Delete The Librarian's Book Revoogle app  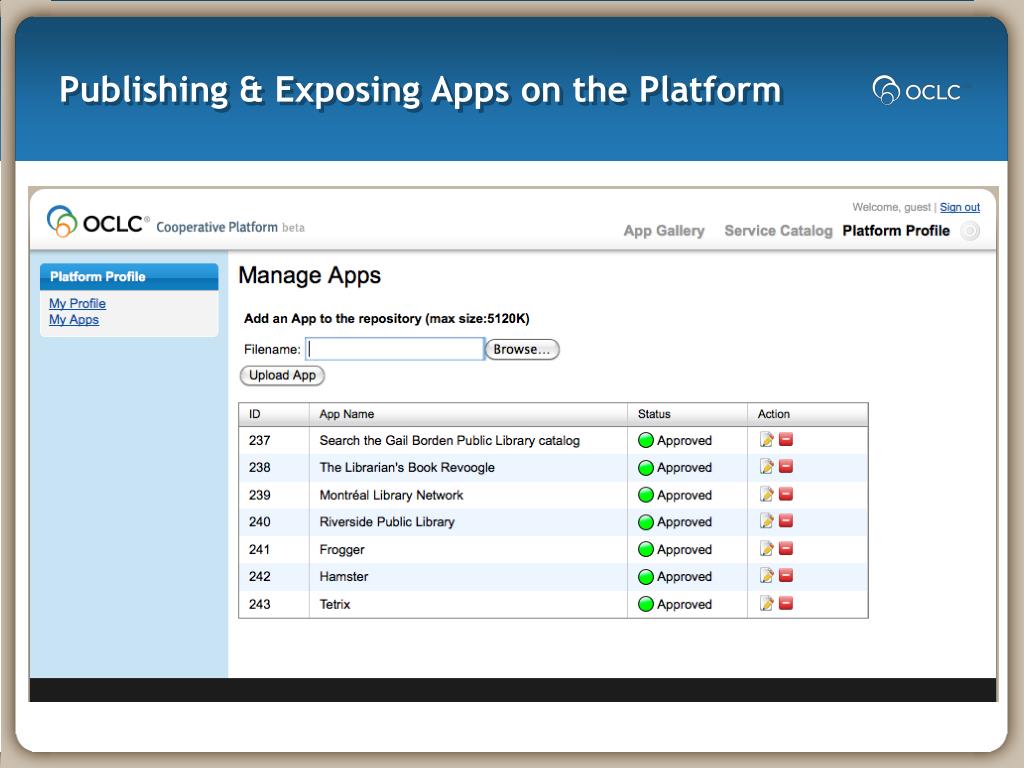point(786,466)
